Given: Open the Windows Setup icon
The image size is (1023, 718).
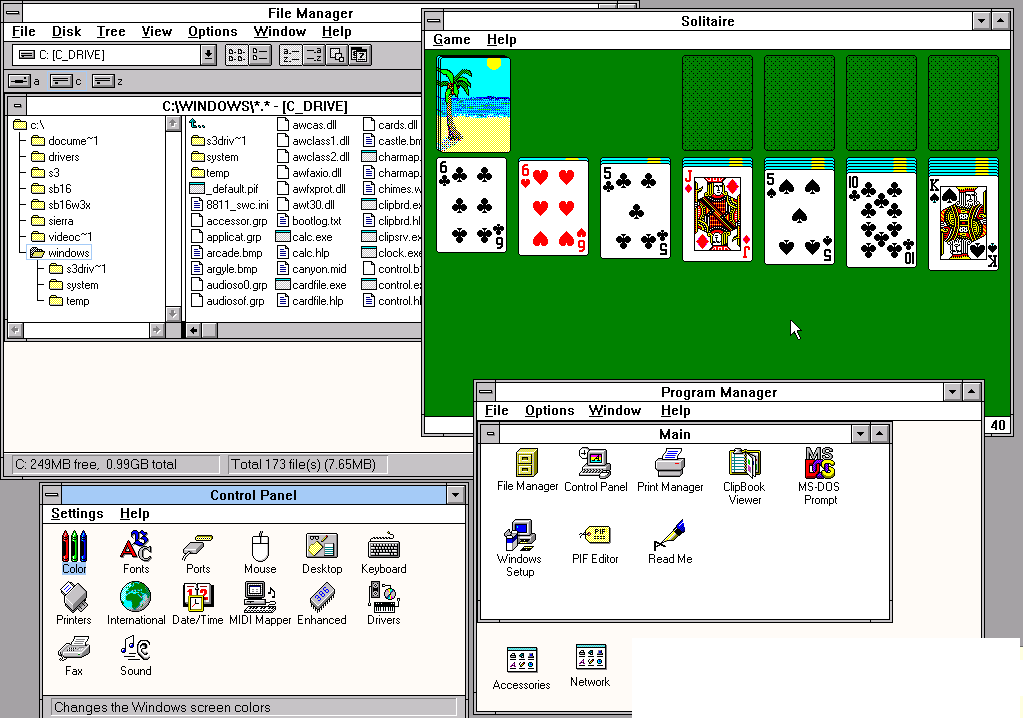Looking at the screenshot, I should (519, 548).
